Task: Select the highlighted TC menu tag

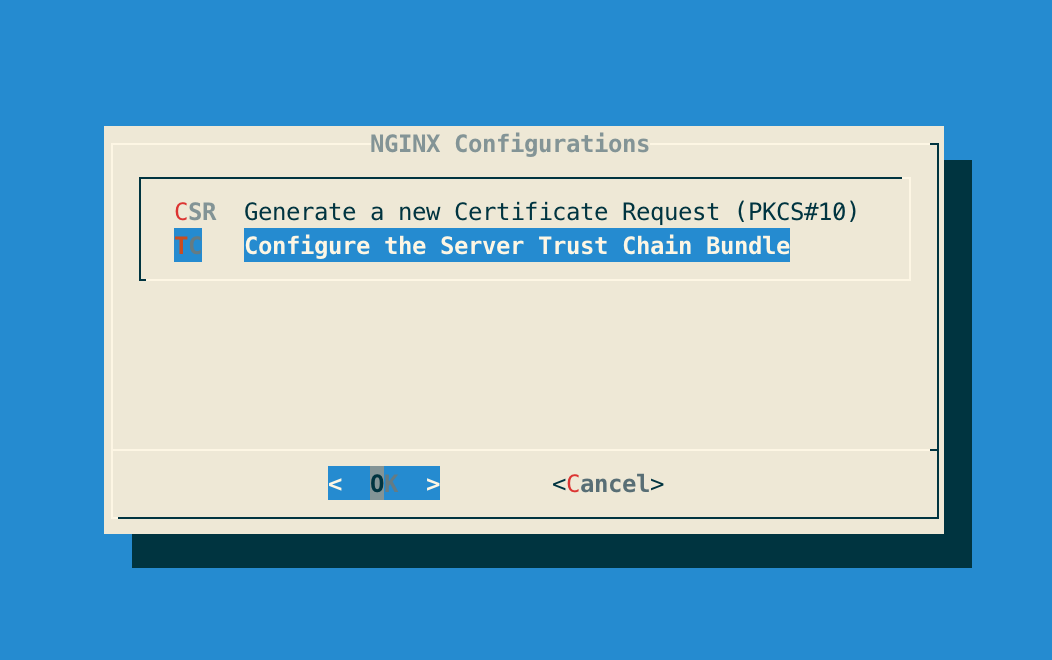Action: point(188,246)
